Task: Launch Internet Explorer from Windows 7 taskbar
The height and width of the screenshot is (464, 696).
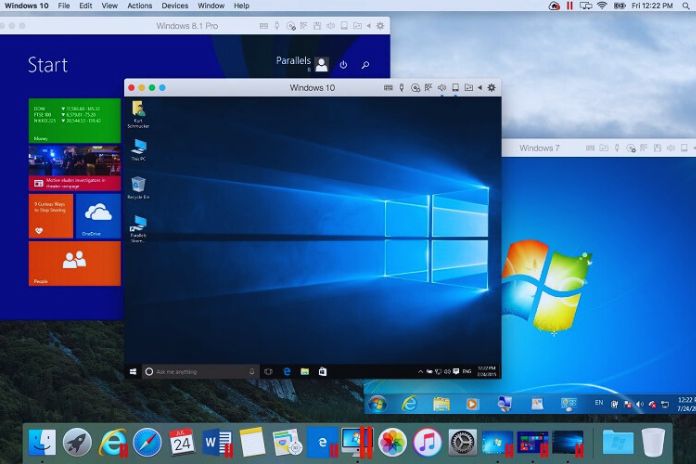Action: [x=409, y=404]
